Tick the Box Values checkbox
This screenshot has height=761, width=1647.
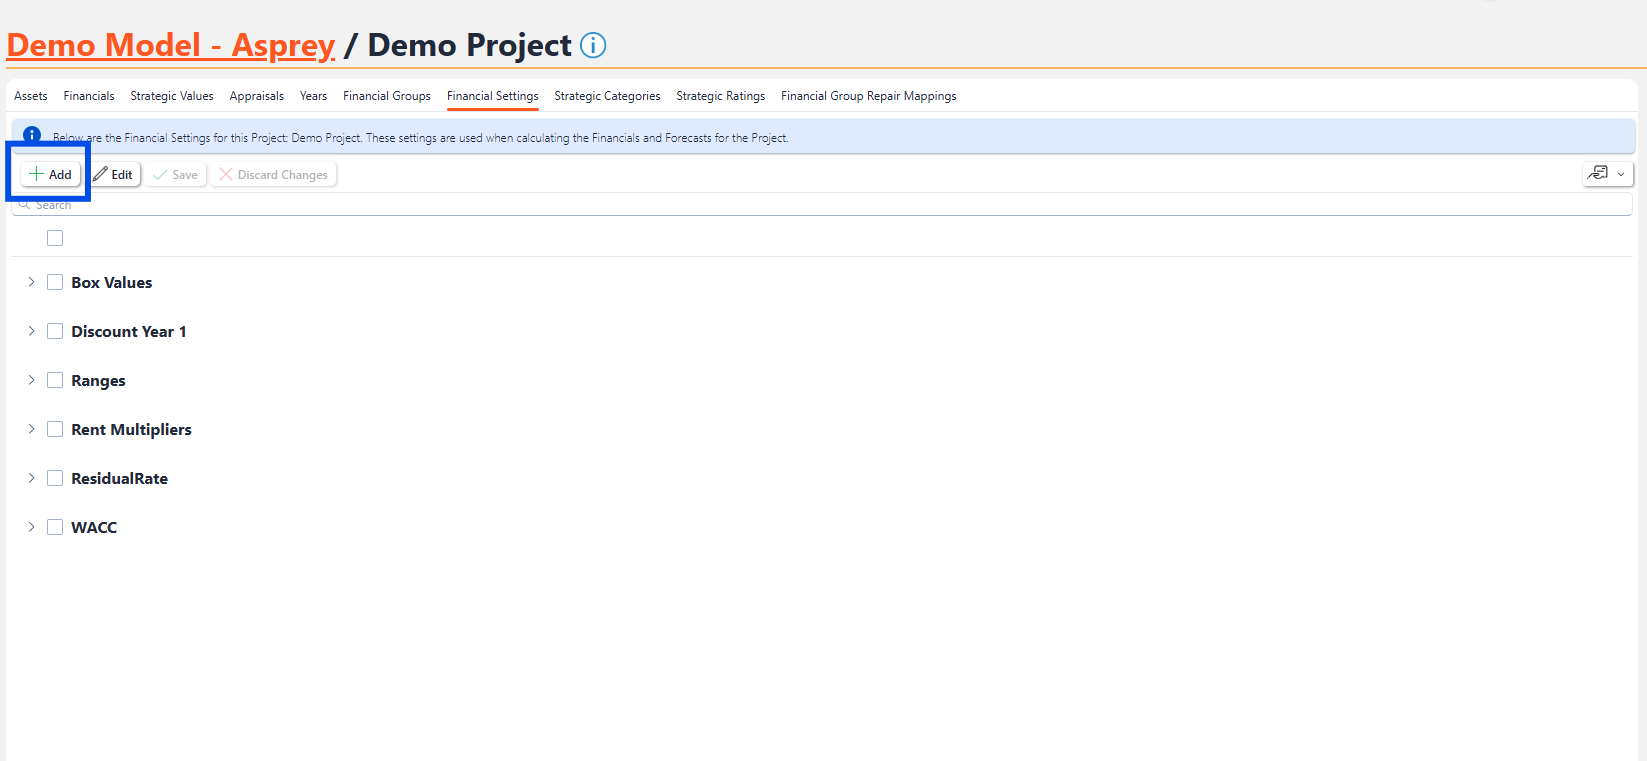[x=55, y=282]
